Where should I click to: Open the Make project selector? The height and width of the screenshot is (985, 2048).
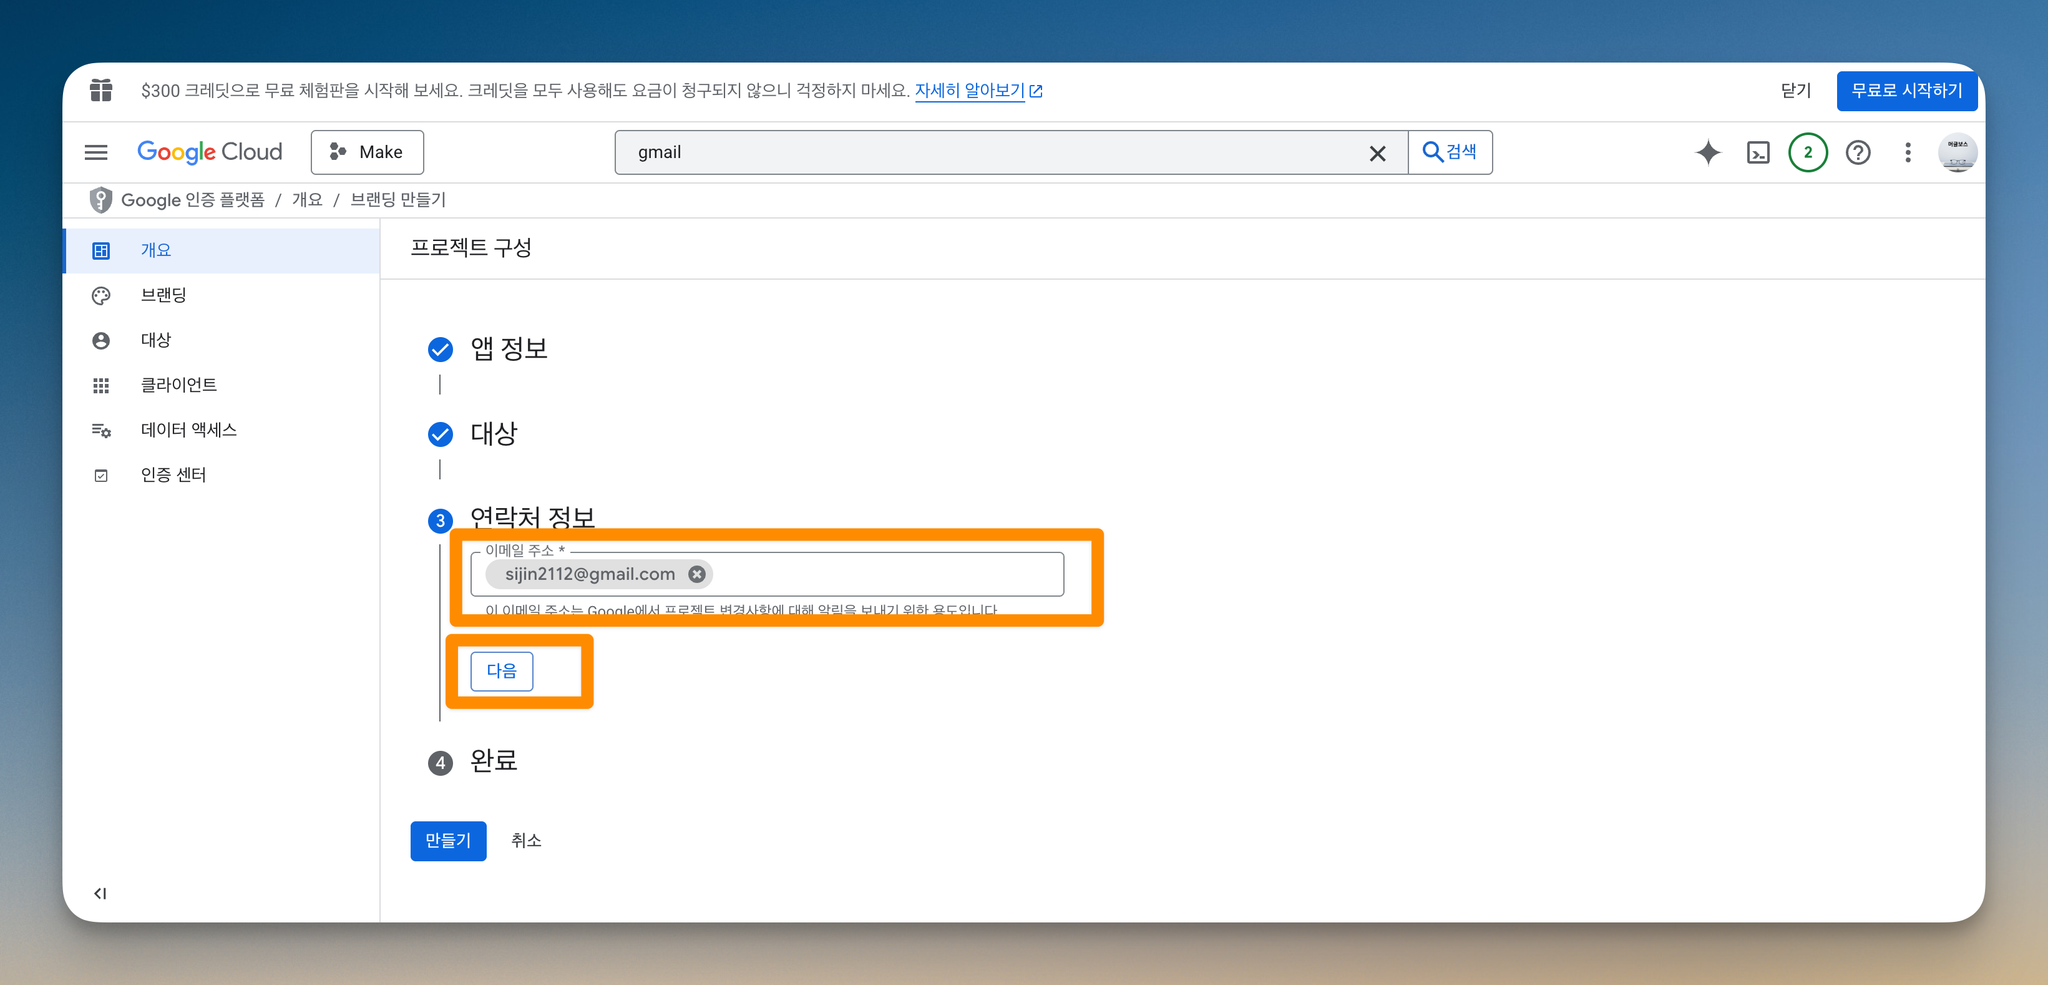(x=367, y=152)
